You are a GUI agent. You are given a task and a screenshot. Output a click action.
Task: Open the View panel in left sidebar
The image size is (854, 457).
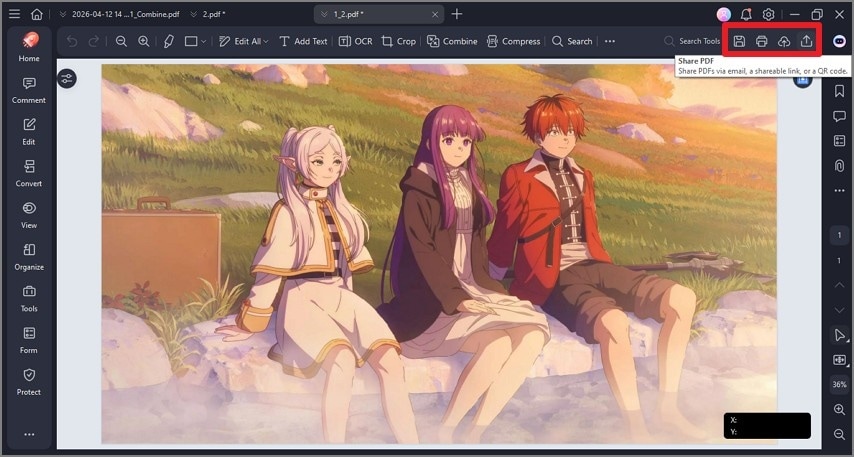29,215
